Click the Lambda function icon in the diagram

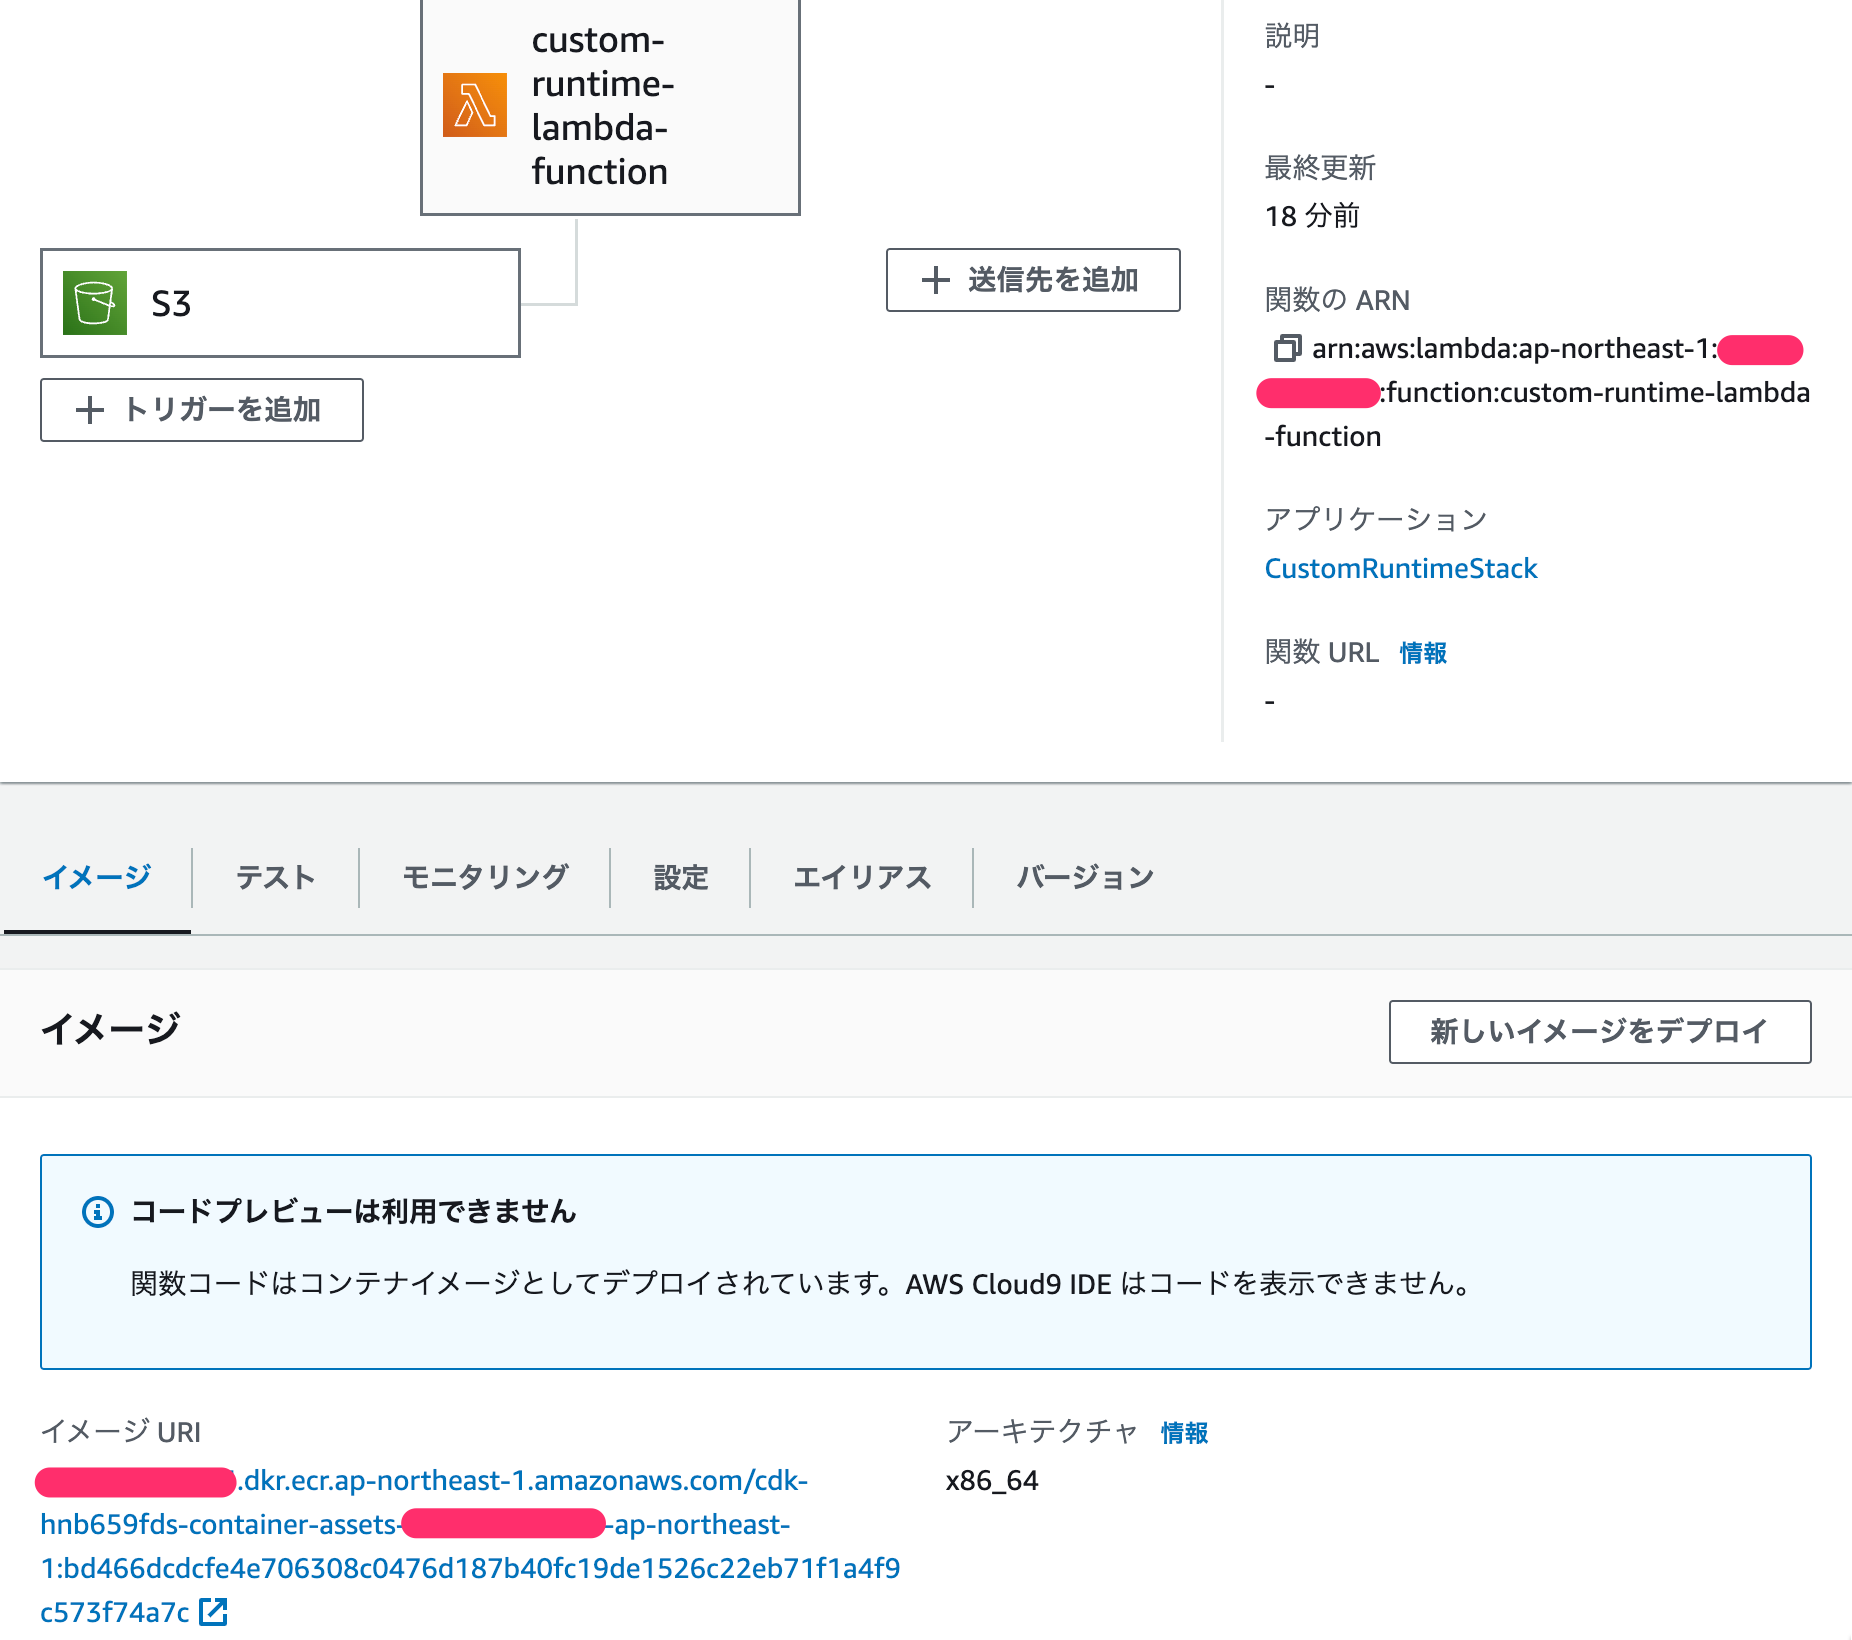tap(474, 104)
